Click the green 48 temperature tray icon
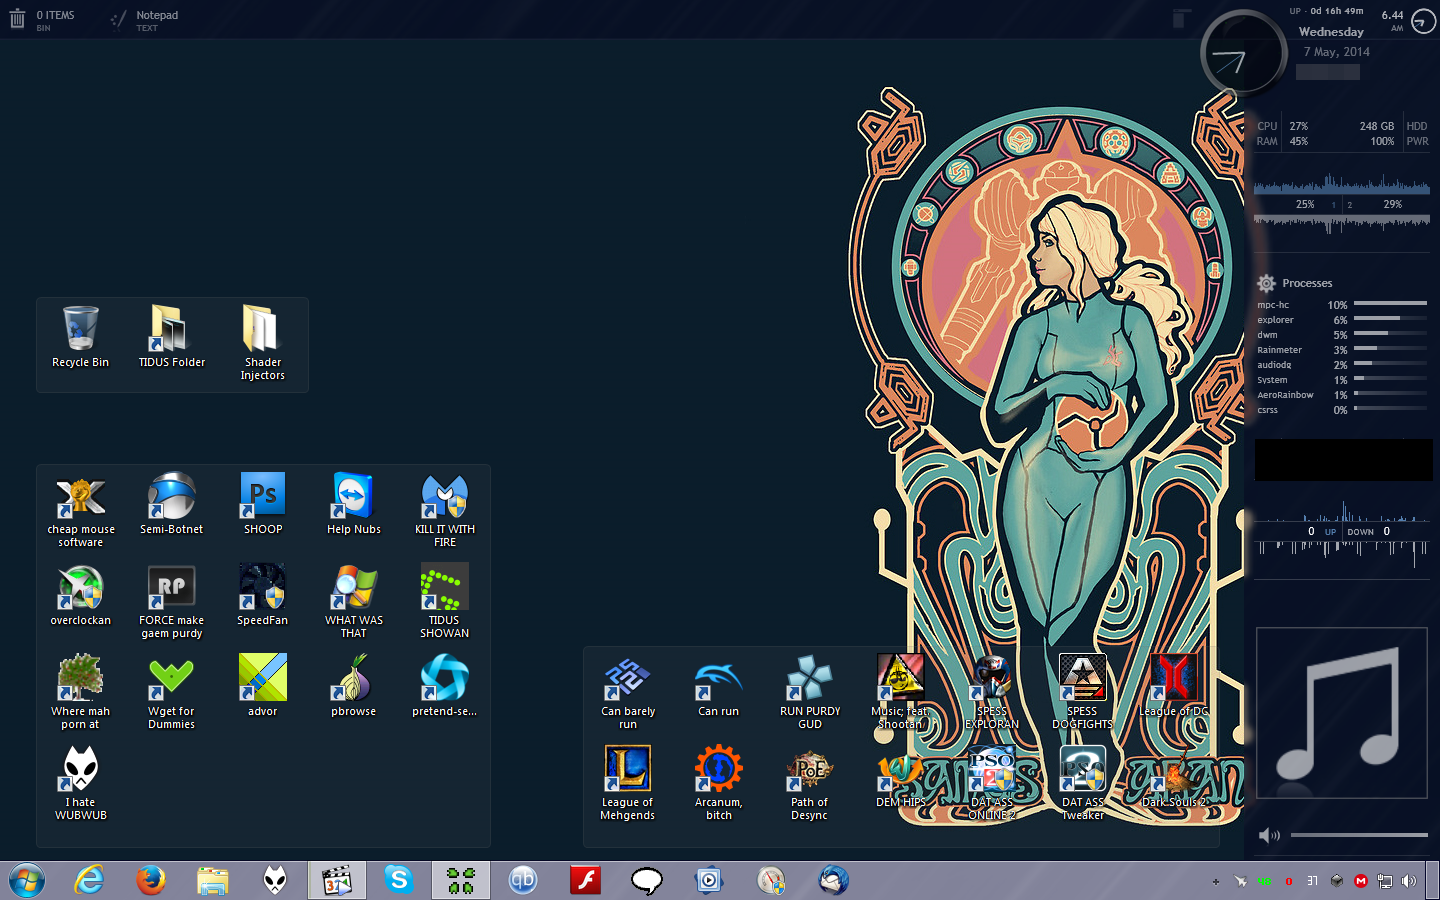 click(x=1264, y=881)
